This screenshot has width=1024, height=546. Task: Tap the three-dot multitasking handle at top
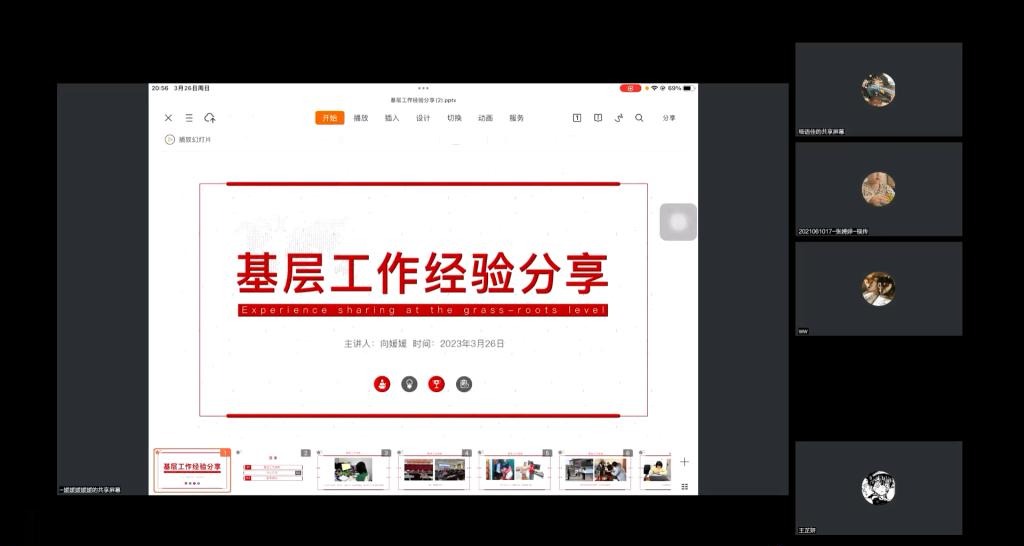(x=423, y=88)
